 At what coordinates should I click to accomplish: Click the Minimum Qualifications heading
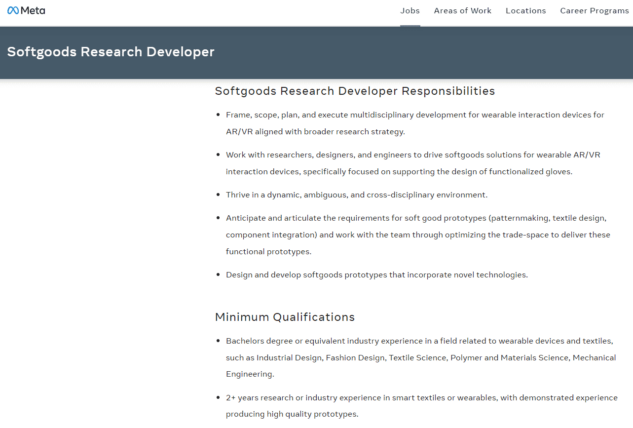coord(284,317)
